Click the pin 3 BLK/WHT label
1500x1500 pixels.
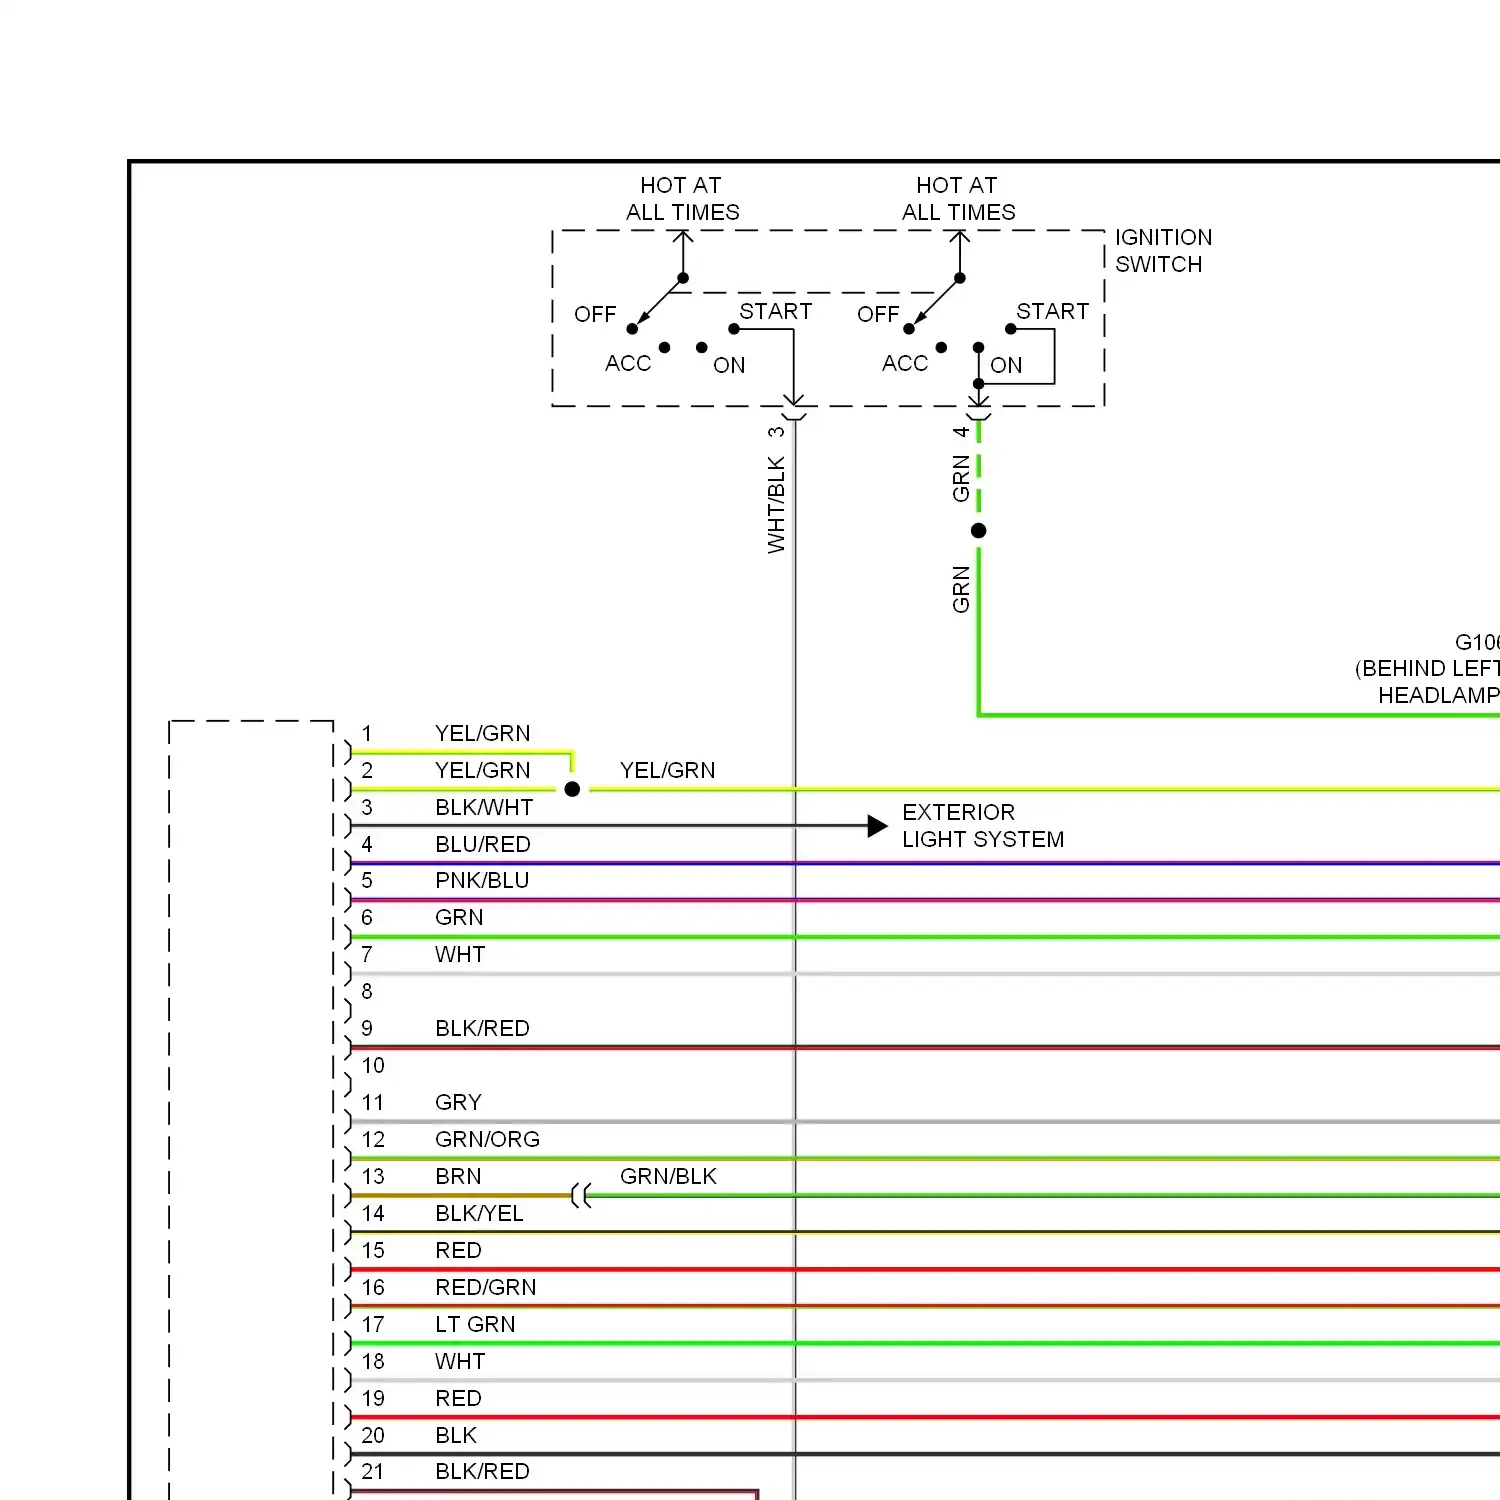(x=484, y=807)
